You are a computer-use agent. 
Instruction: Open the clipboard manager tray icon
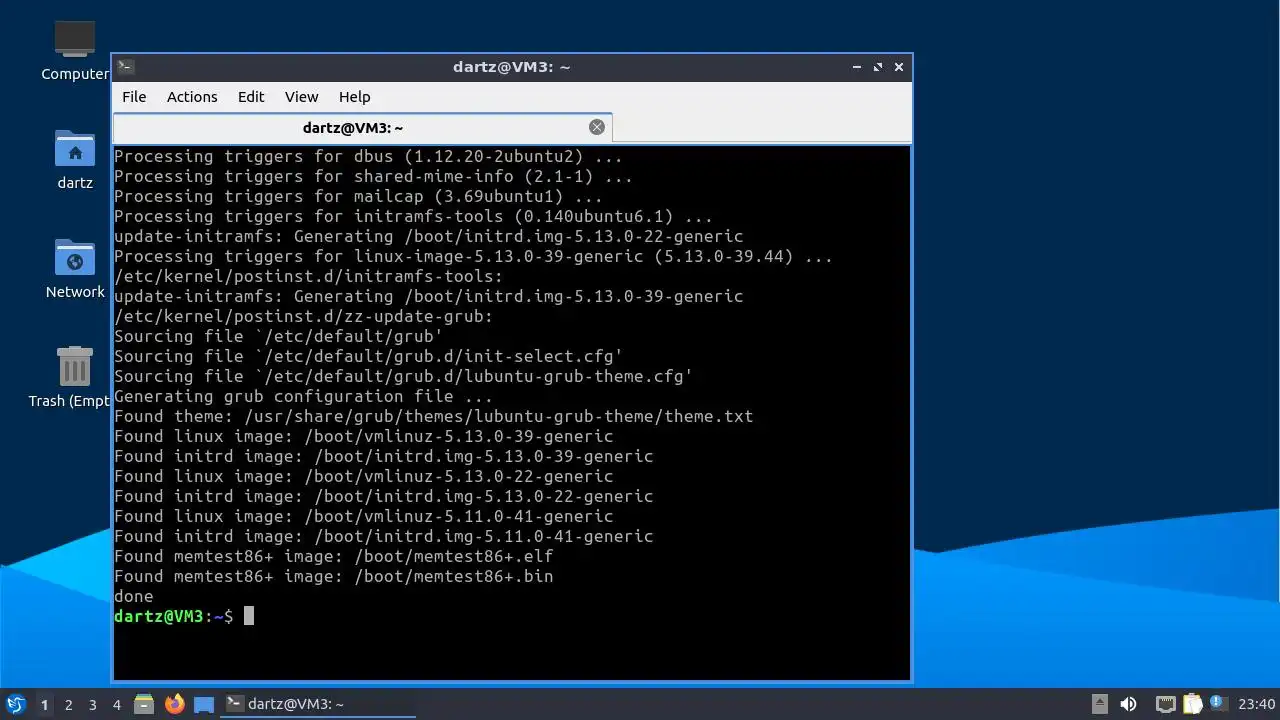pos(1192,704)
